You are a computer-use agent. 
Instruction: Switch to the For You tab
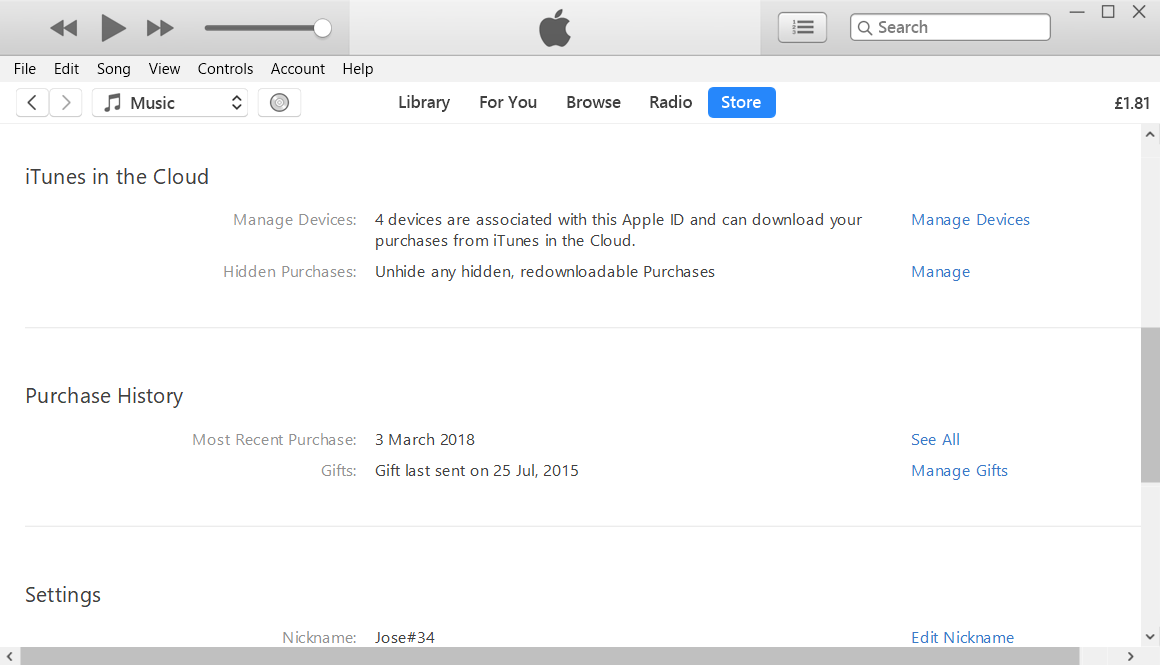[508, 102]
